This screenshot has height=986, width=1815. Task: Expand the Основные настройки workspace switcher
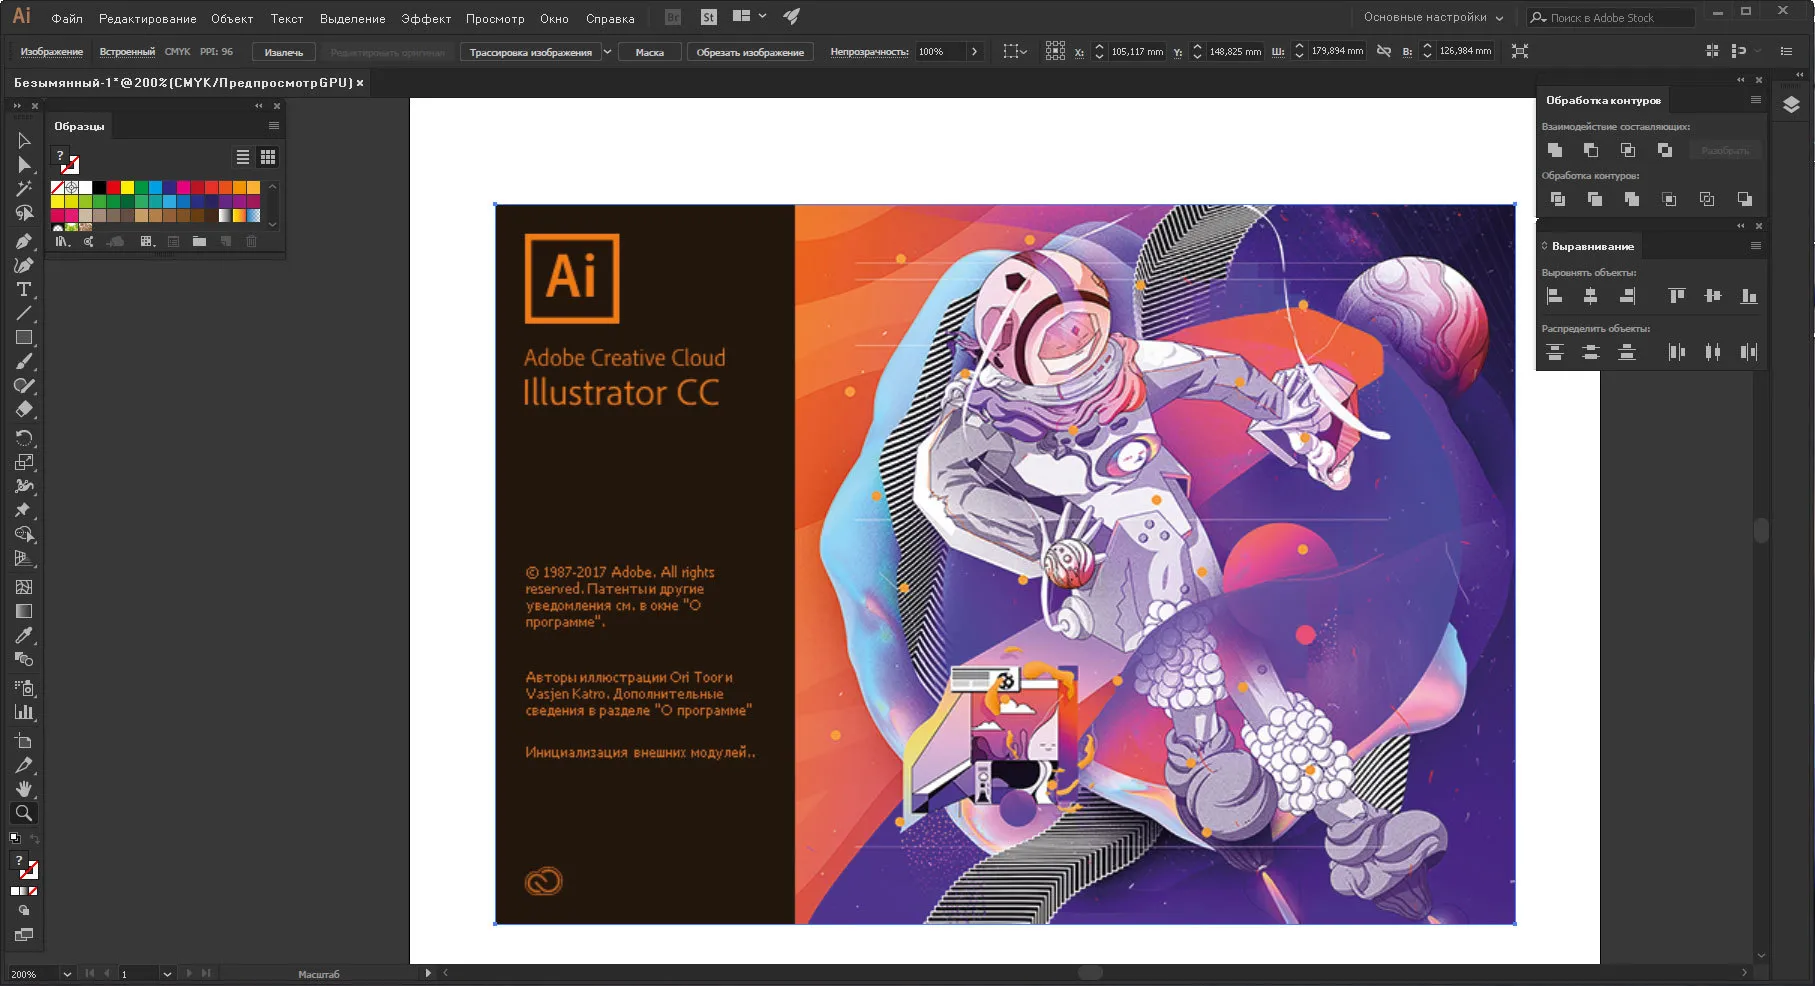click(x=1434, y=17)
